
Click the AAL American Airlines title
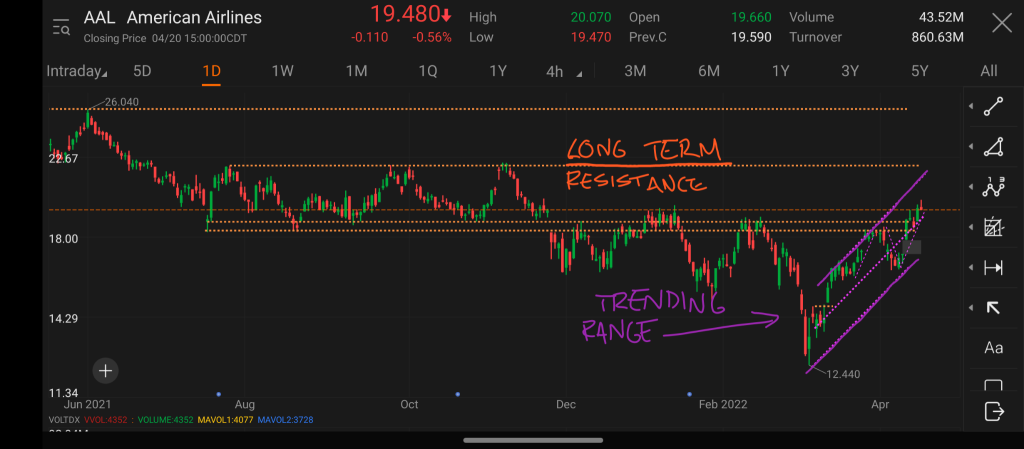click(x=172, y=18)
